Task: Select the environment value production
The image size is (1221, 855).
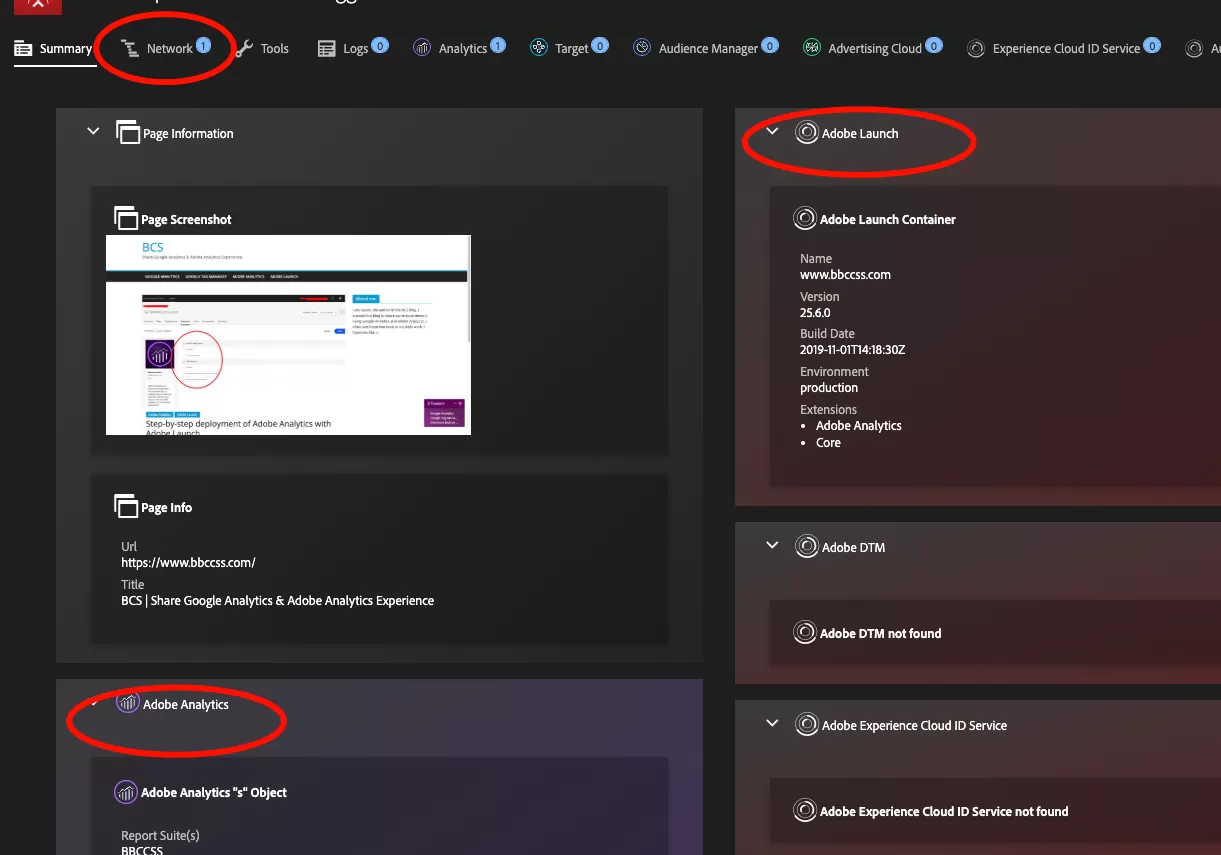Action: tap(829, 388)
